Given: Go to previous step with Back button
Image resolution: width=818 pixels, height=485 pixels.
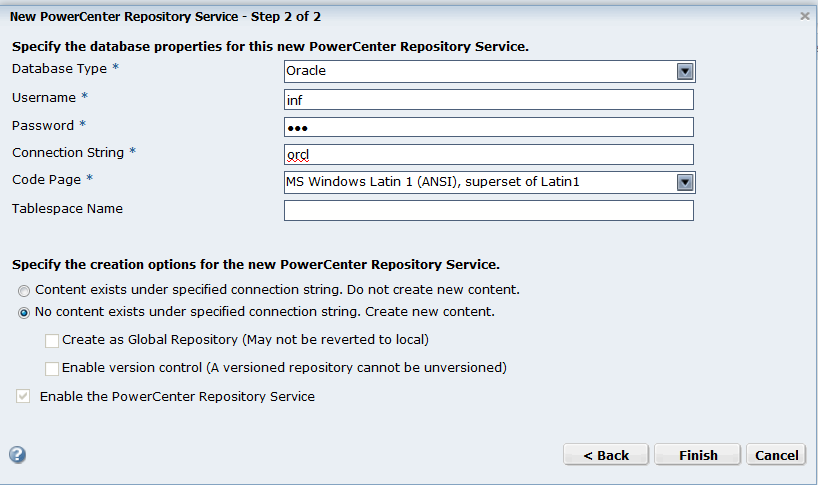Looking at the screenshot, I should click(x=606, y=455).
